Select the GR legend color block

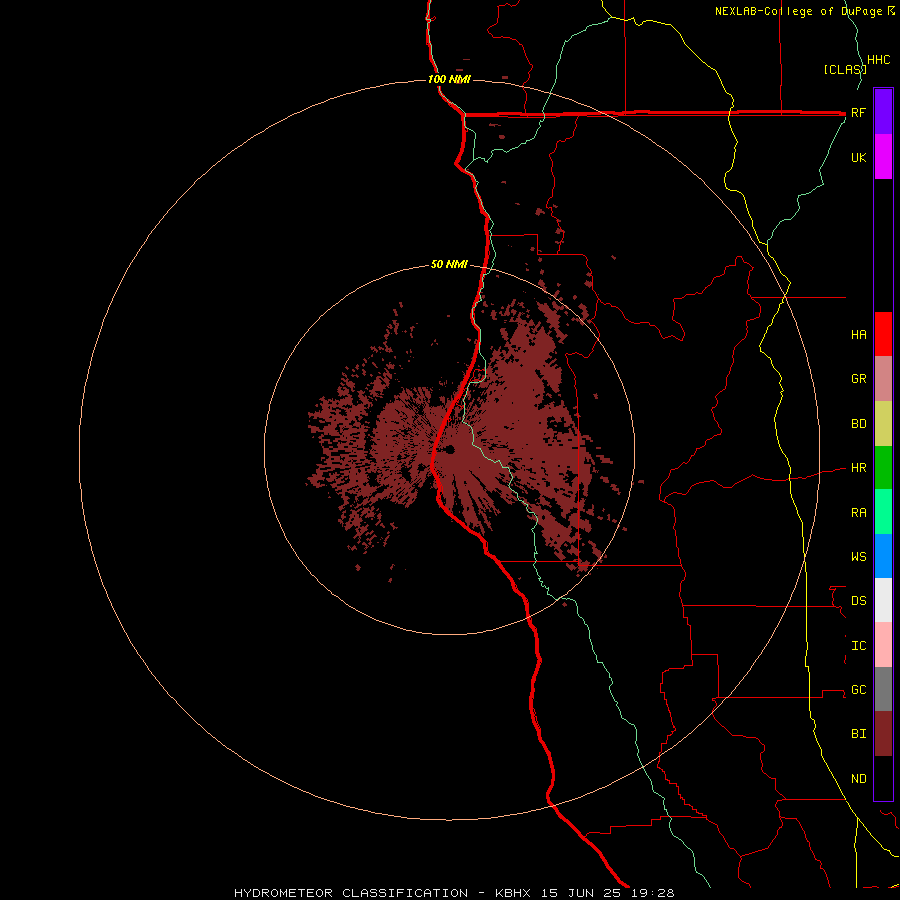click(x=883, y=379)
